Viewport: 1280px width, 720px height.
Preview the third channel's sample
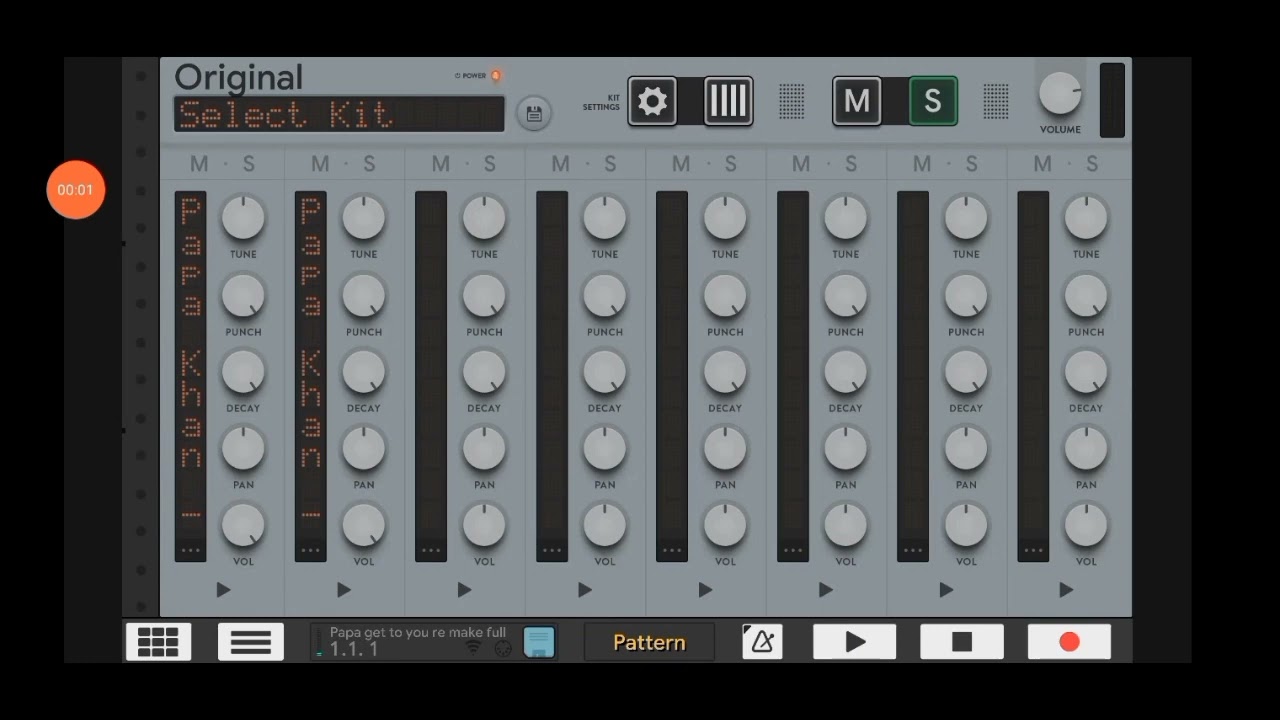click(x=464, y=590)
